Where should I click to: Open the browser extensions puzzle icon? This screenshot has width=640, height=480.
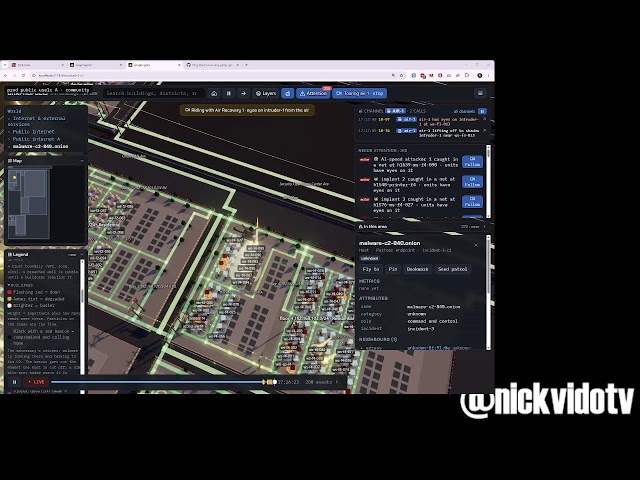pos(467,76)
